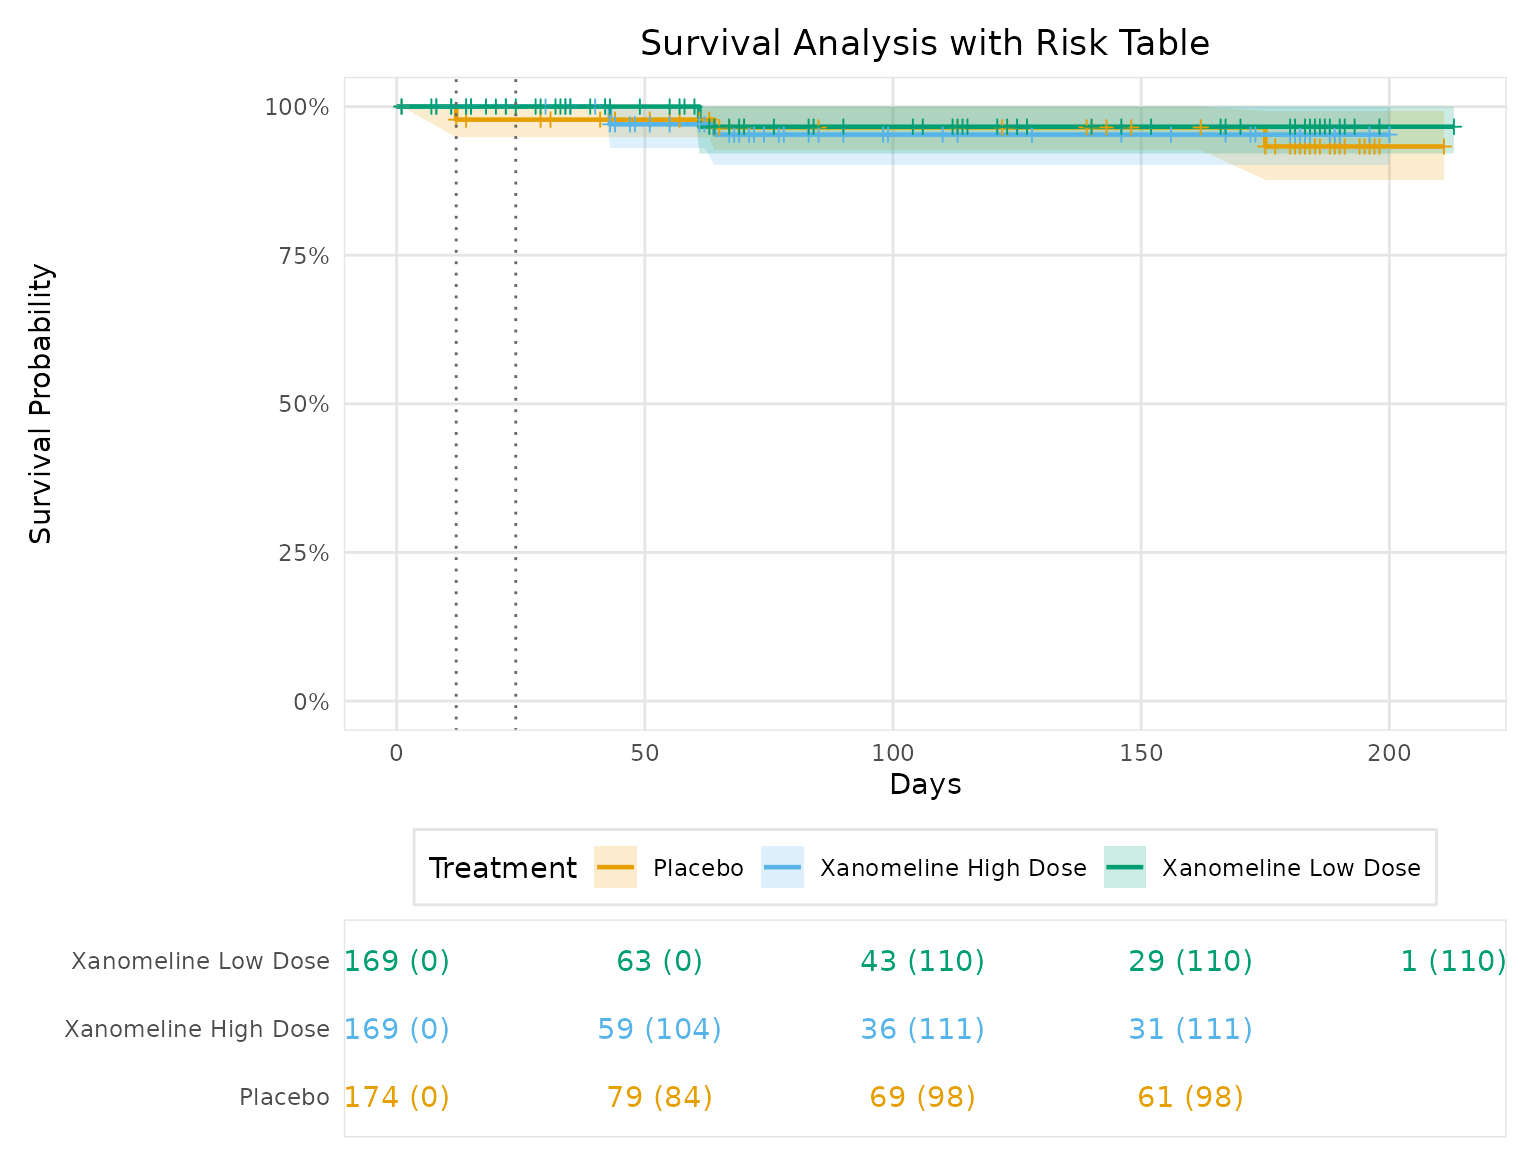Viewport: 1536px width, 1152px height.
Task: Click the Treatment legend title
Action: 502,868
